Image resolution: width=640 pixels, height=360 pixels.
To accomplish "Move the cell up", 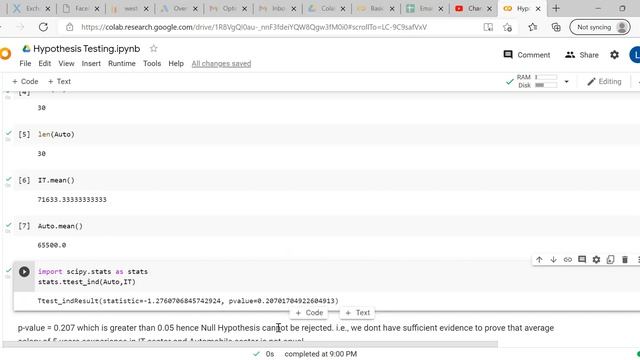I will click(539, 260).
